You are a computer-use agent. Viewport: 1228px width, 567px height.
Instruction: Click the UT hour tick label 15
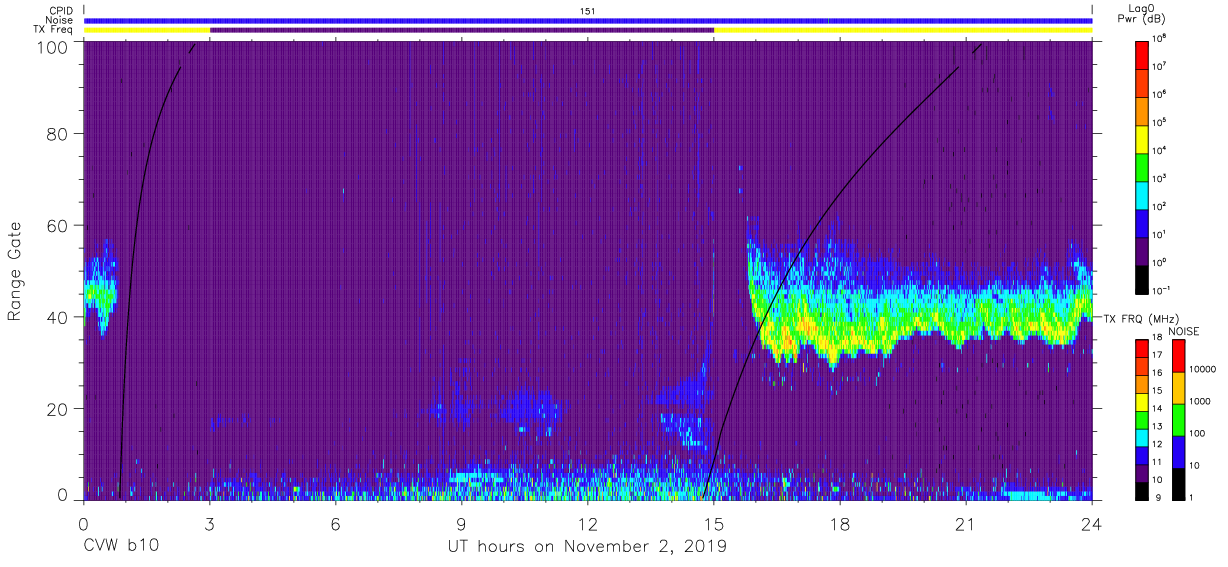[x=714, y=523]
